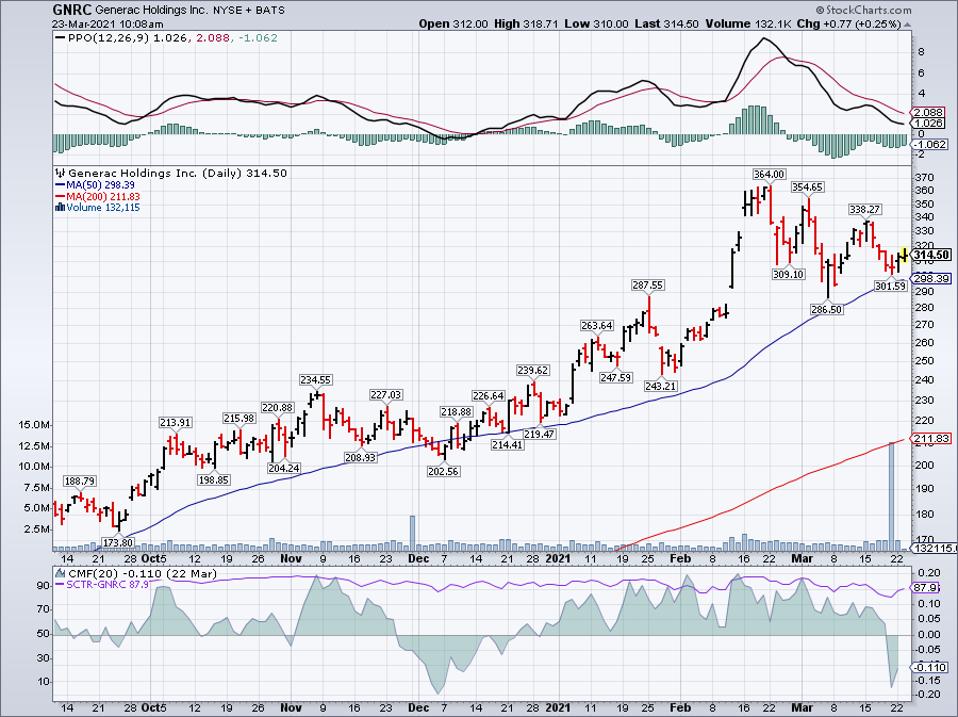Click the 263.64 price label
Viewport: 958px width, 717px height.
coord(596,326)
